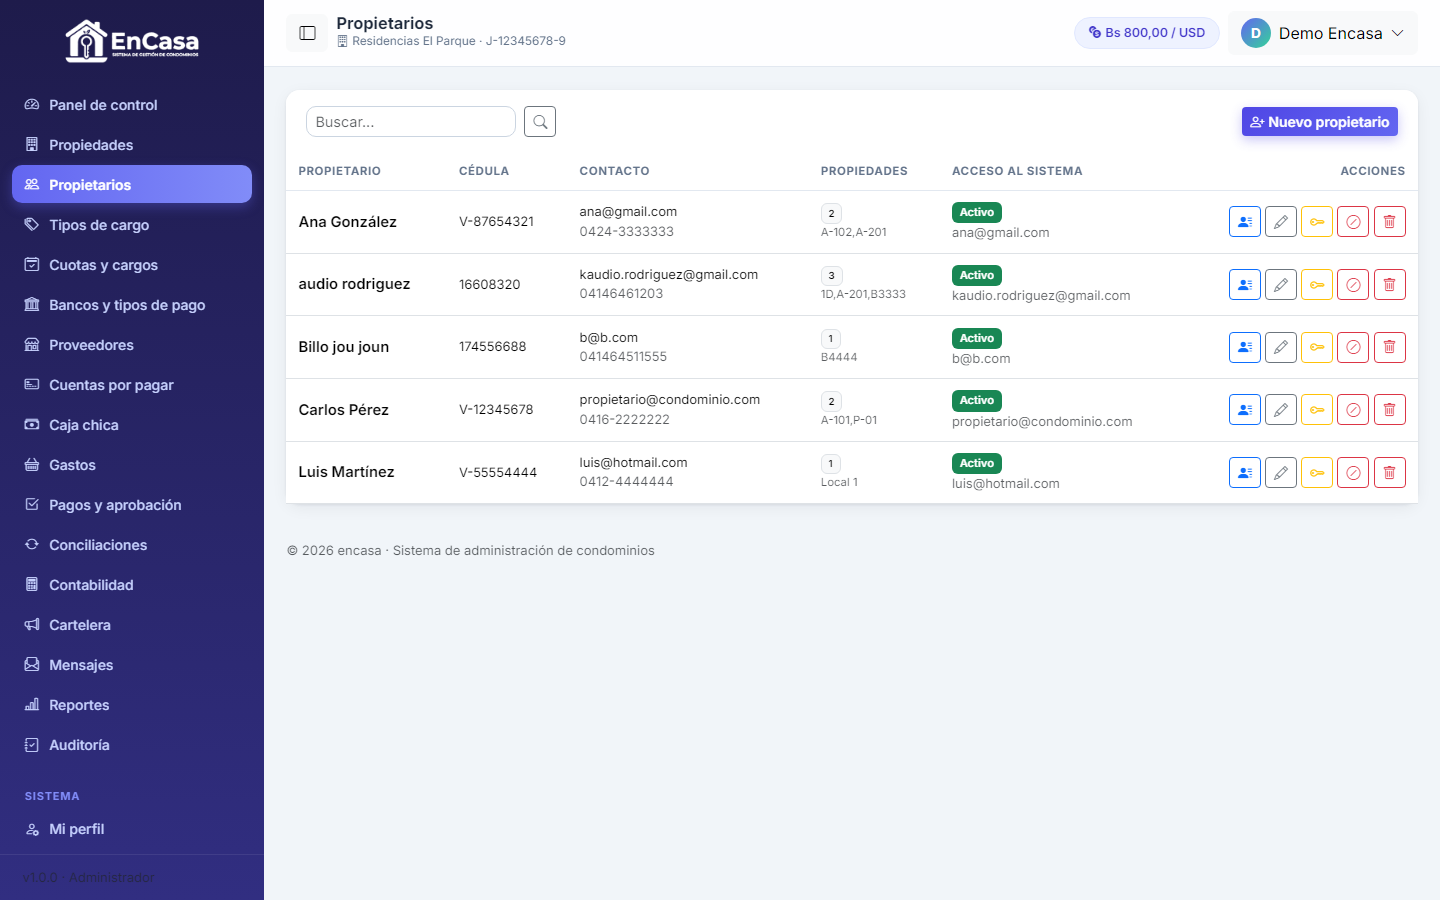Block access icon for Carlos Pérez
Image resolution: width=1440 pixels, height=900 pixels.
1353,410
